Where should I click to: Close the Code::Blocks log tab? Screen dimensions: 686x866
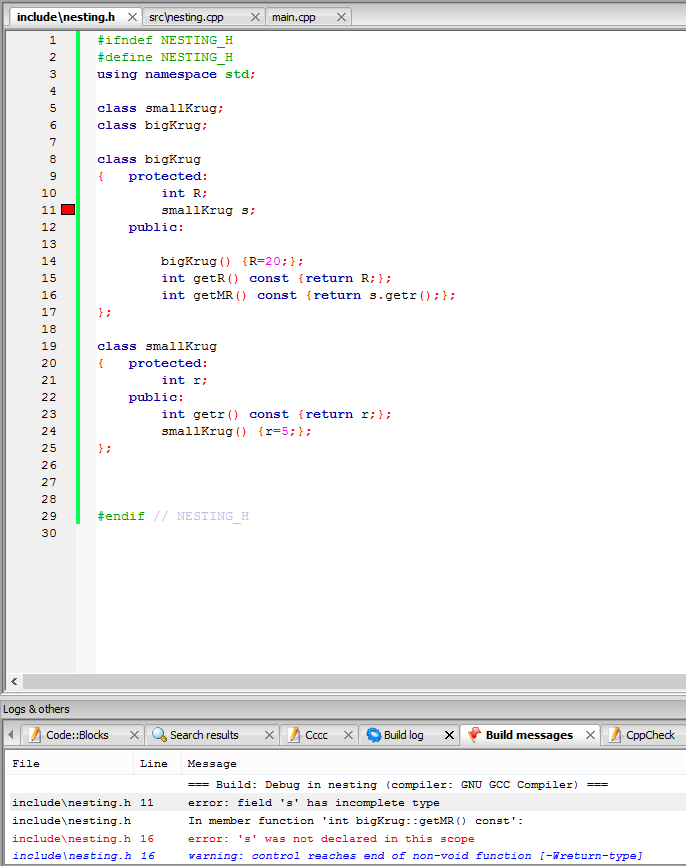[x=134, y=735]
